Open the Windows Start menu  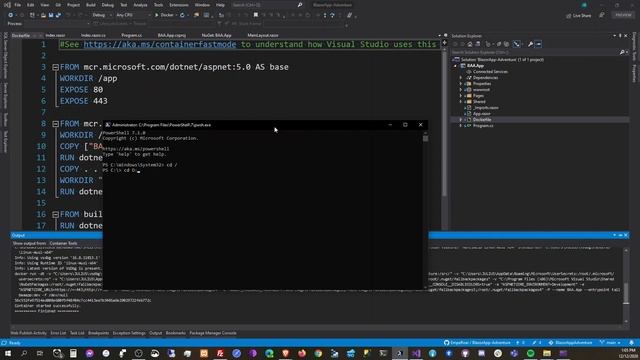[7, 353]
